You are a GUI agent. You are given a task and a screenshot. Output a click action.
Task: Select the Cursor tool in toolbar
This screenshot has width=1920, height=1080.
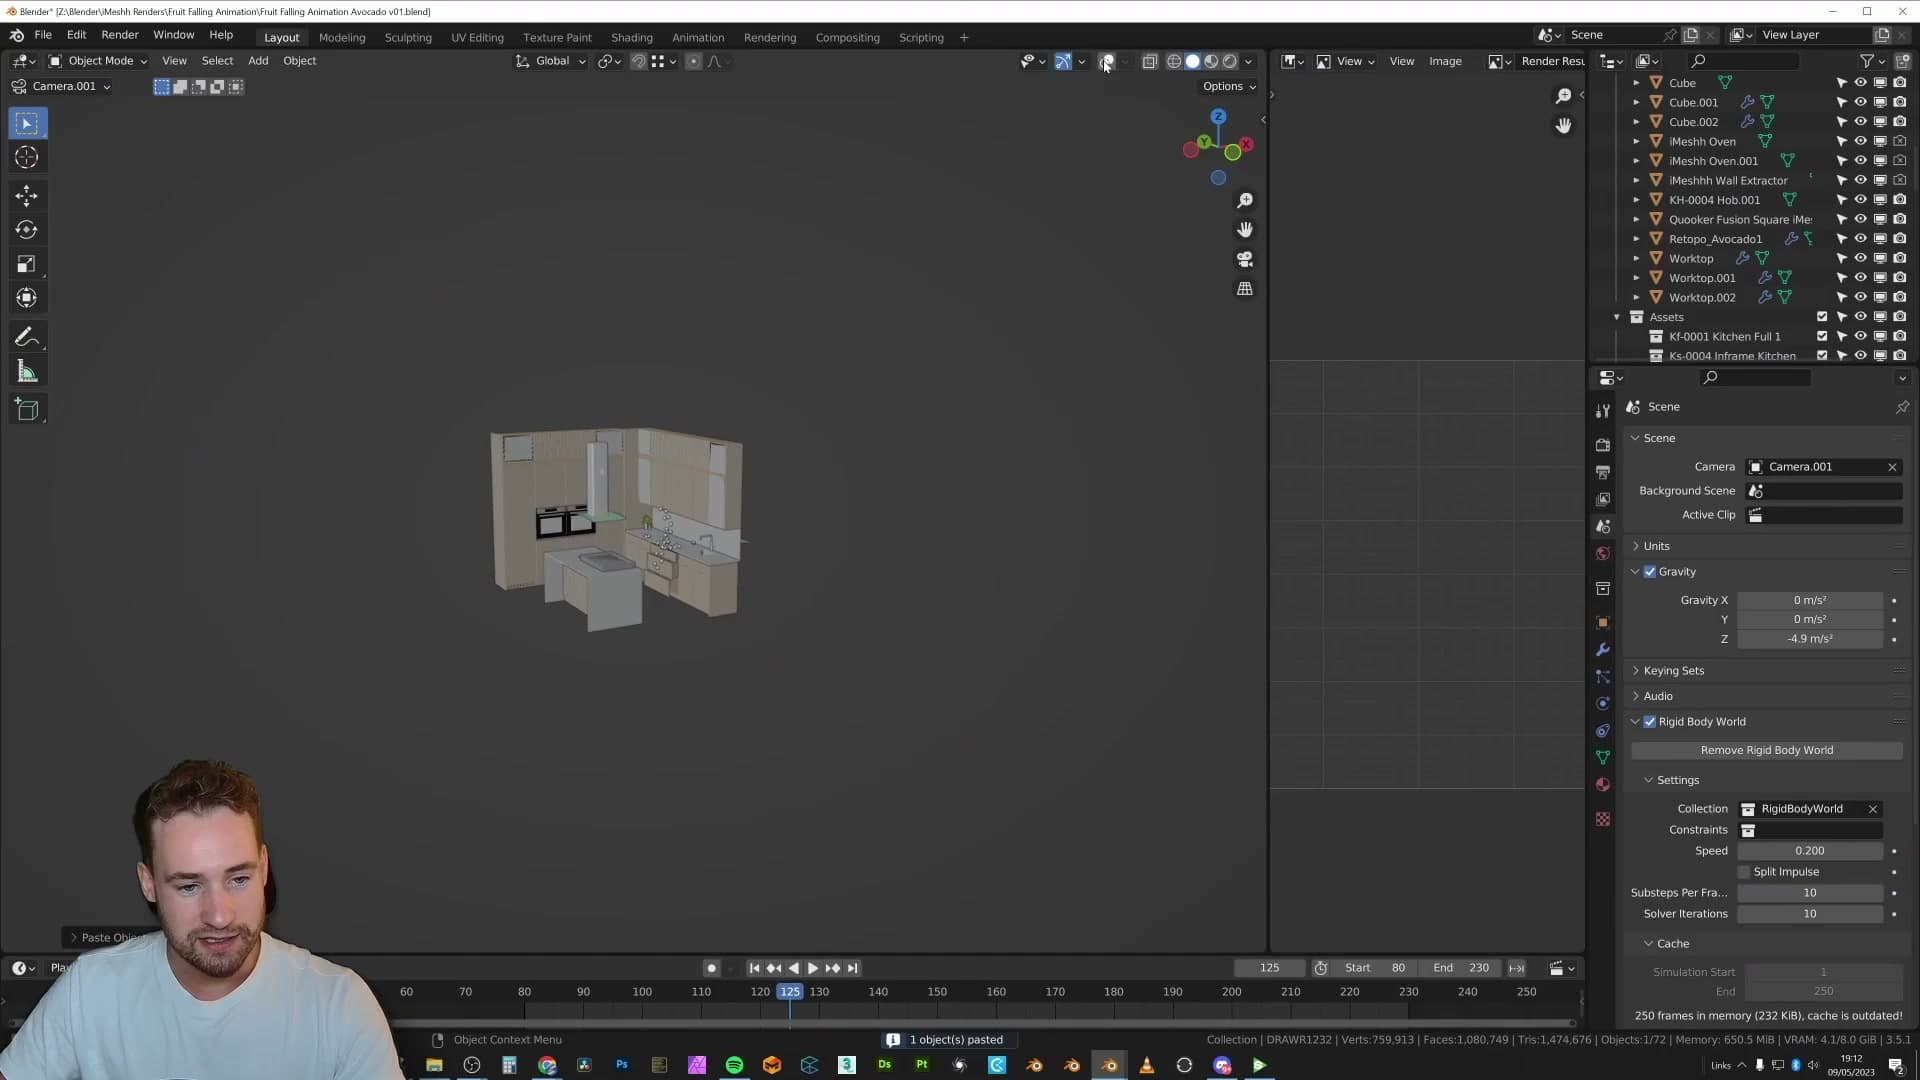coord(27,157)
